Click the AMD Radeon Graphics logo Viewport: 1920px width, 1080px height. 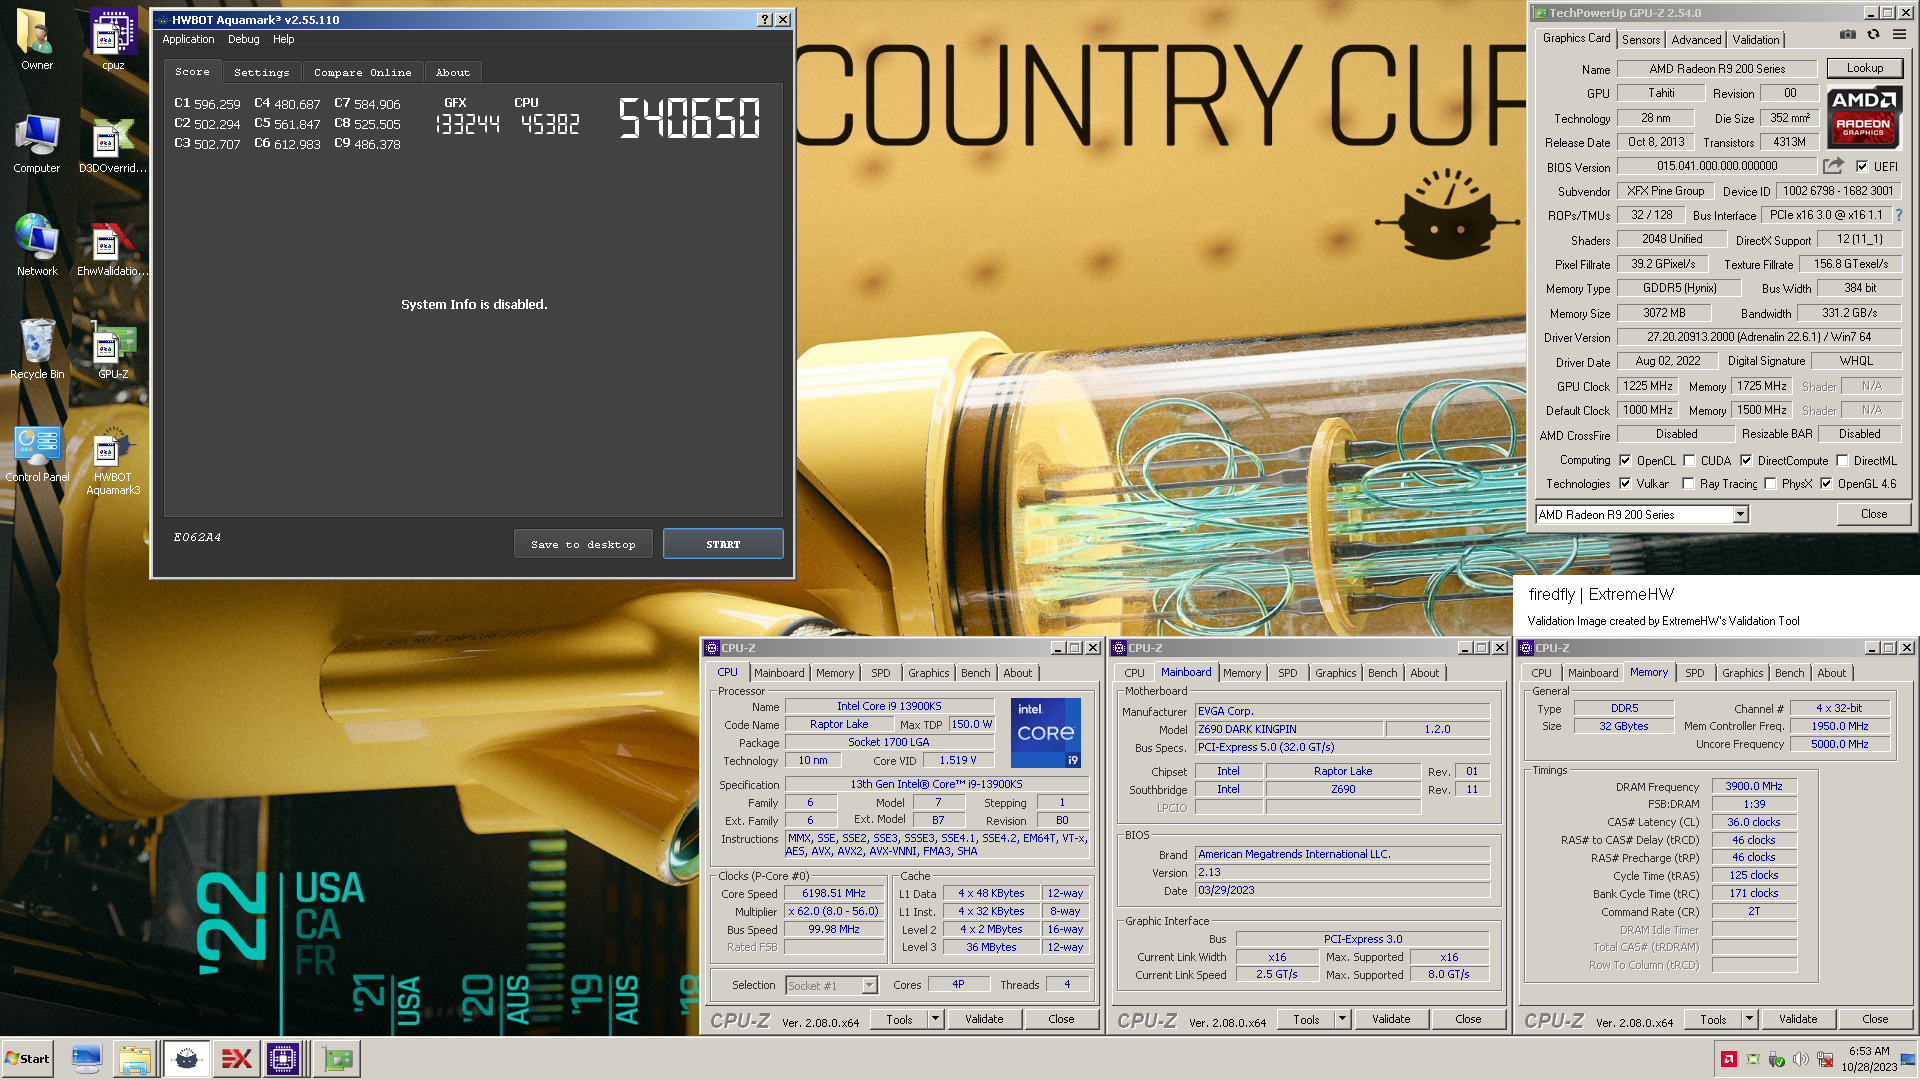pyautogui.click(x=1864, y=116)
